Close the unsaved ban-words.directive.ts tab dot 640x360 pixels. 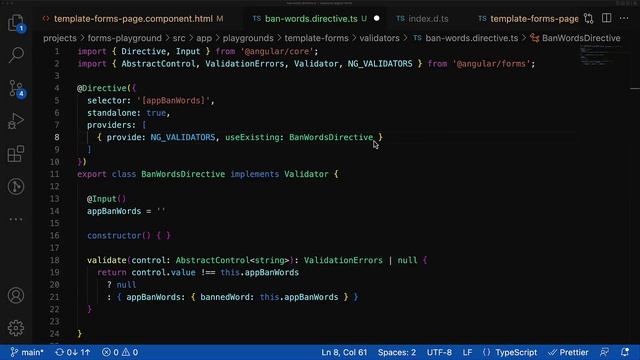(x=376, y=18)
